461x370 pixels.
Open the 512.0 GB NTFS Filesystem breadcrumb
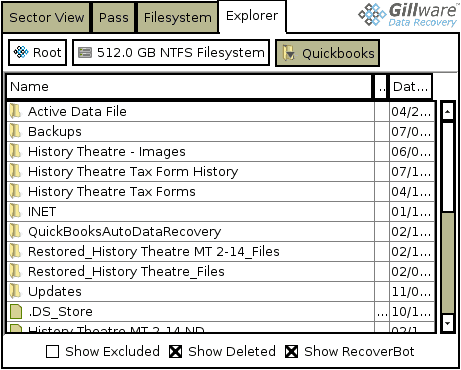(x=171, y=53)
